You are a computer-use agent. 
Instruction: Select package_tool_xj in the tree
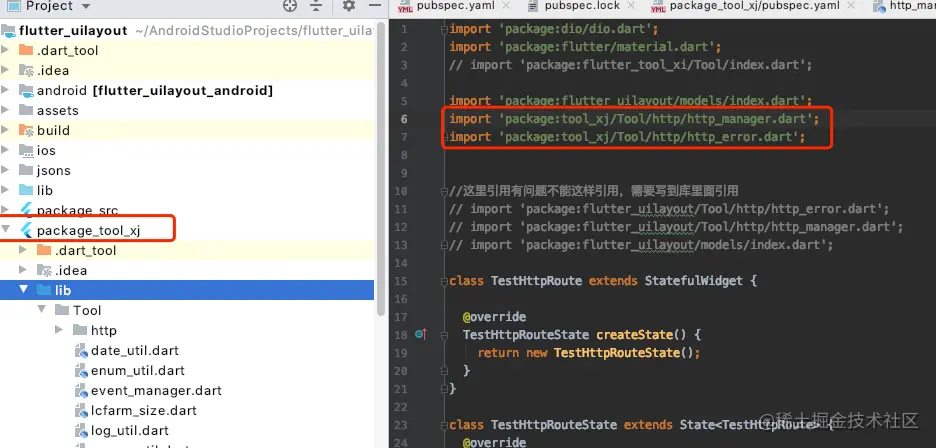click(x=88, y=230)
